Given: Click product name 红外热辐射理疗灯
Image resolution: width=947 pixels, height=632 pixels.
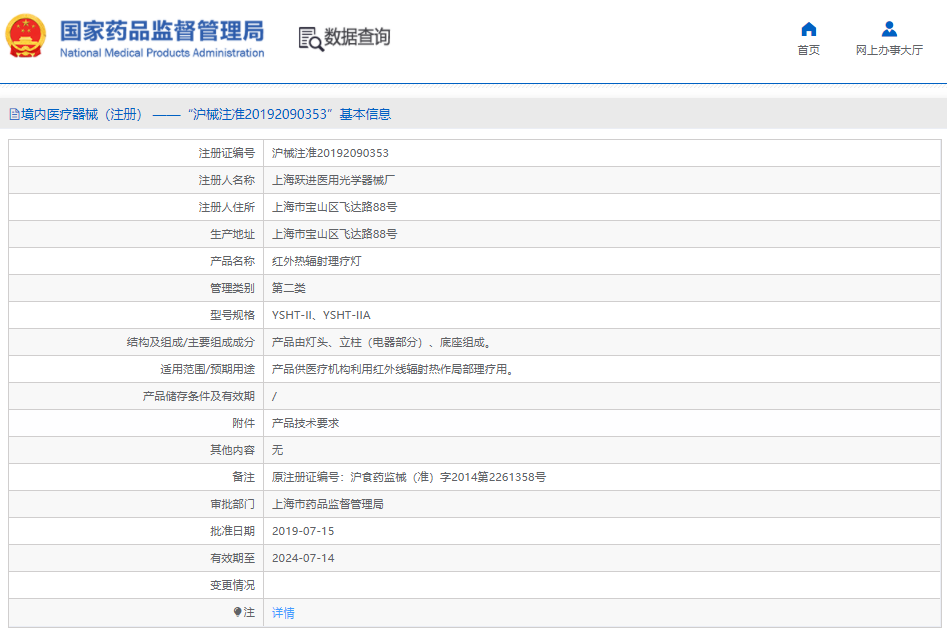Looking at the screenshot, I should click(317, 261).
